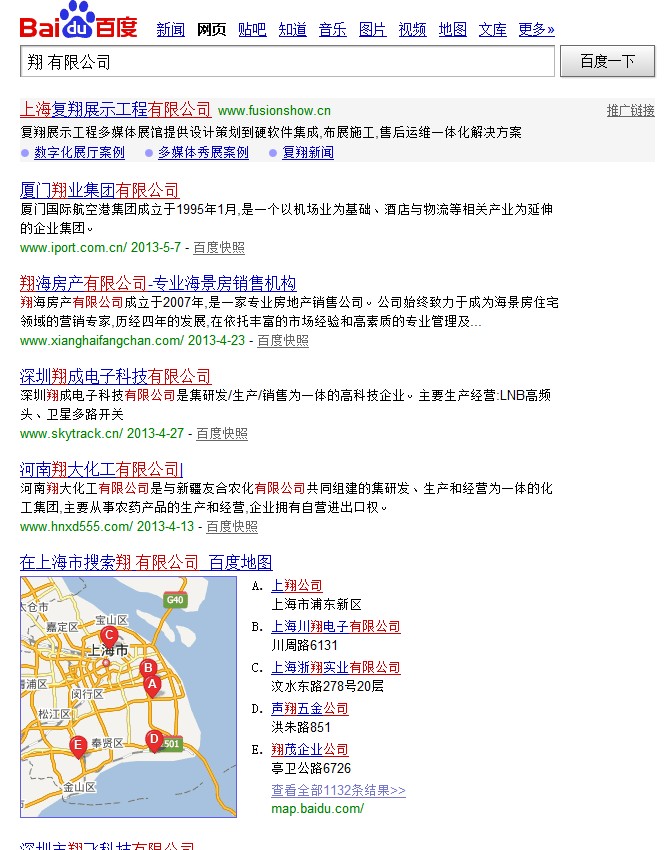Open 多媒体秀展案例 sublink

point(203,152)
